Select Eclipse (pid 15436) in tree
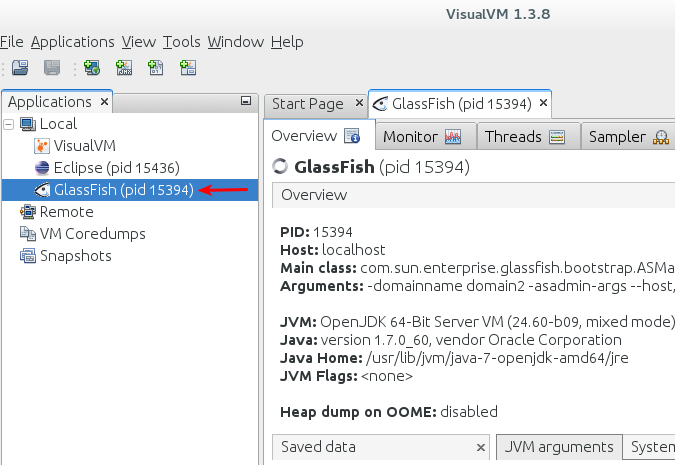 117,168
